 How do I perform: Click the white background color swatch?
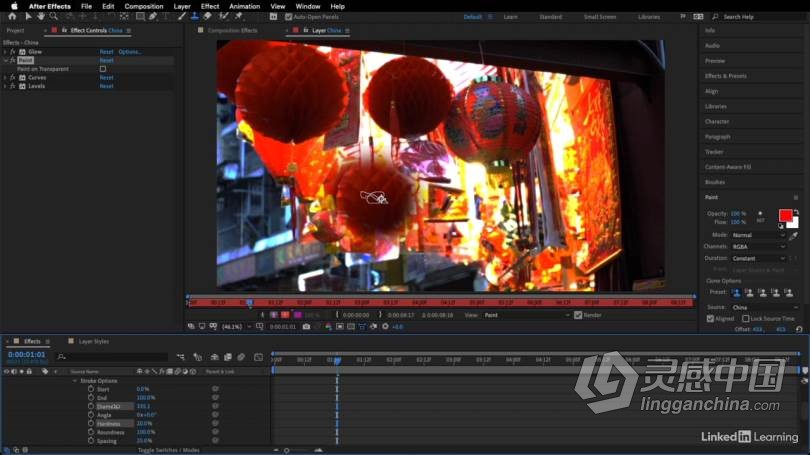point(793,223)
